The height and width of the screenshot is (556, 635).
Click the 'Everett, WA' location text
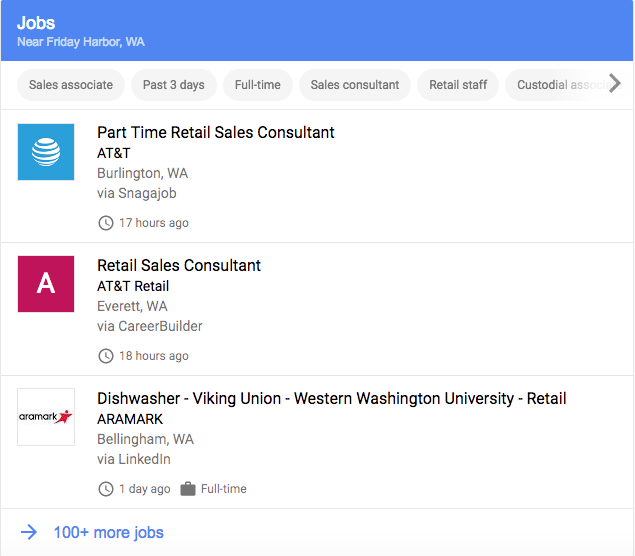coord(132,306)
